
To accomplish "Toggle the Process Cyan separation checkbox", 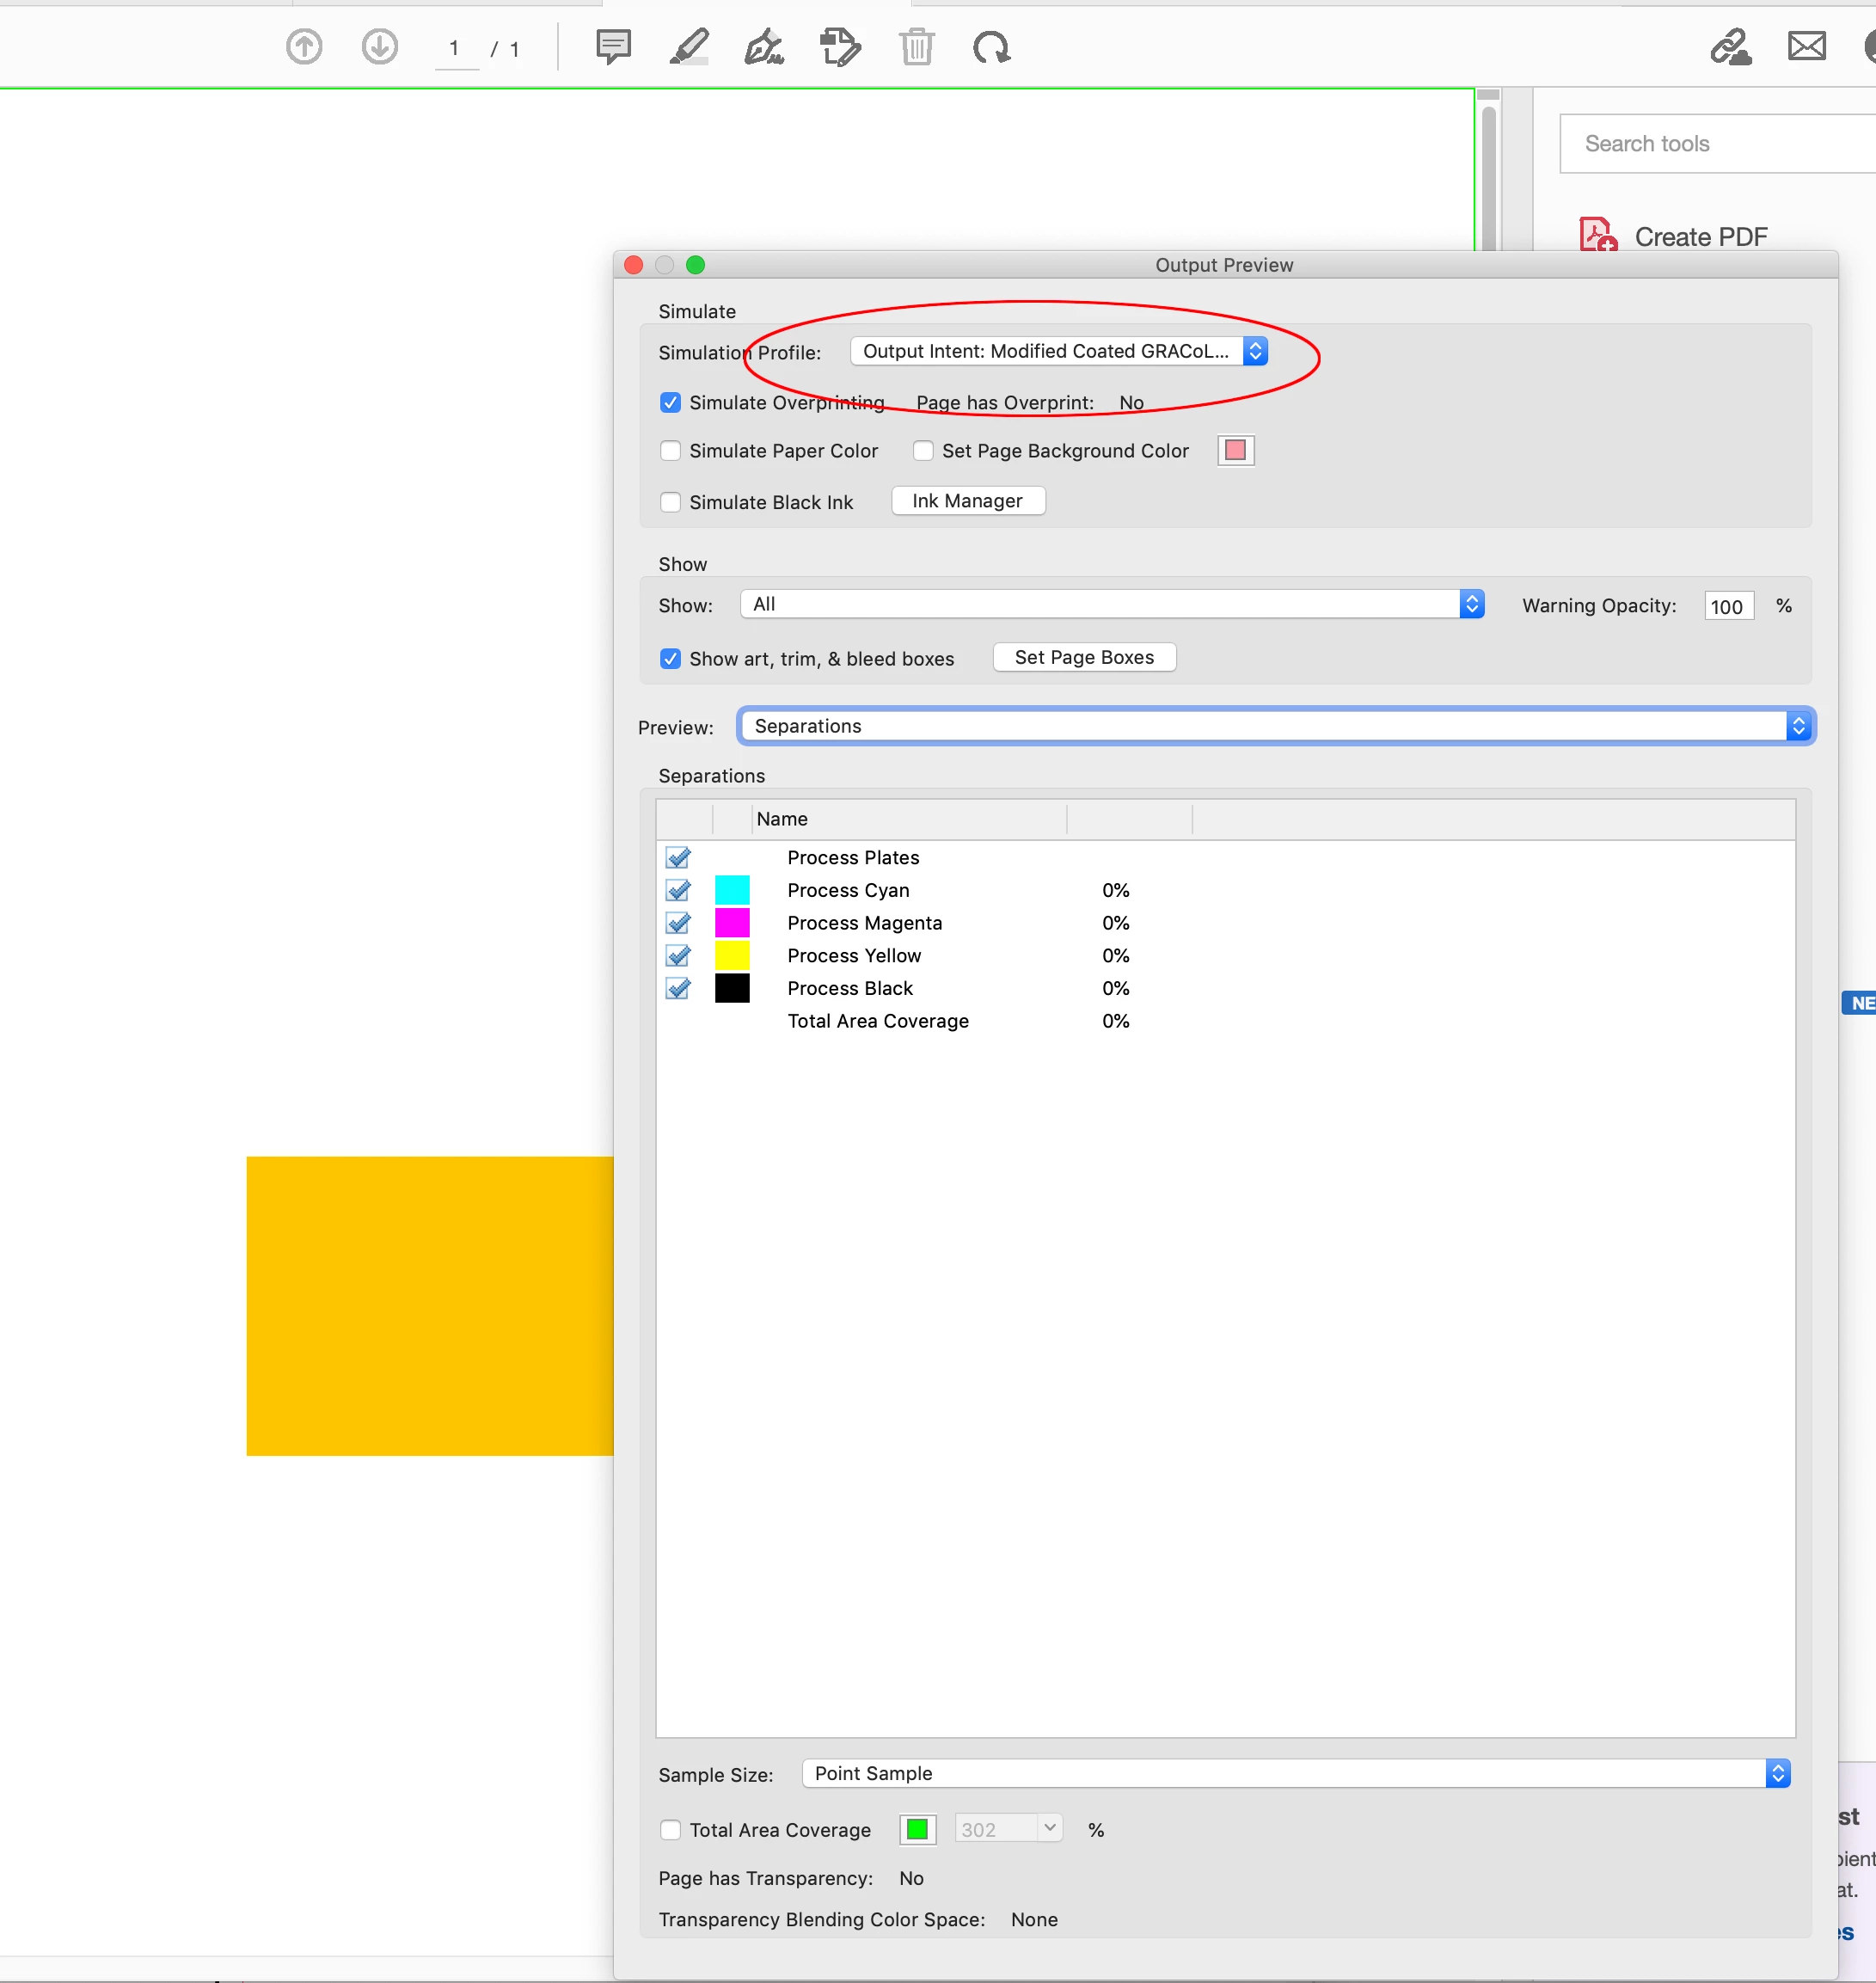I will point(678,890).
